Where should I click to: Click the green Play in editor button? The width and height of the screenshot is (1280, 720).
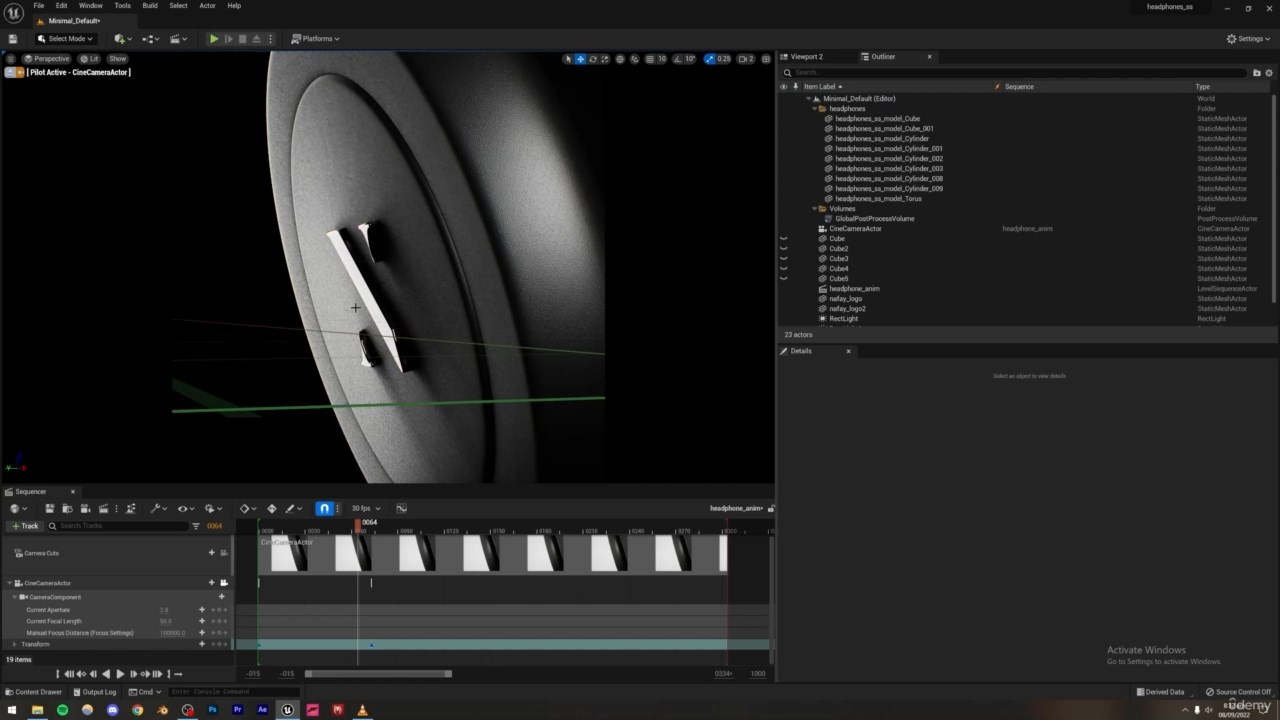(214, 39)
